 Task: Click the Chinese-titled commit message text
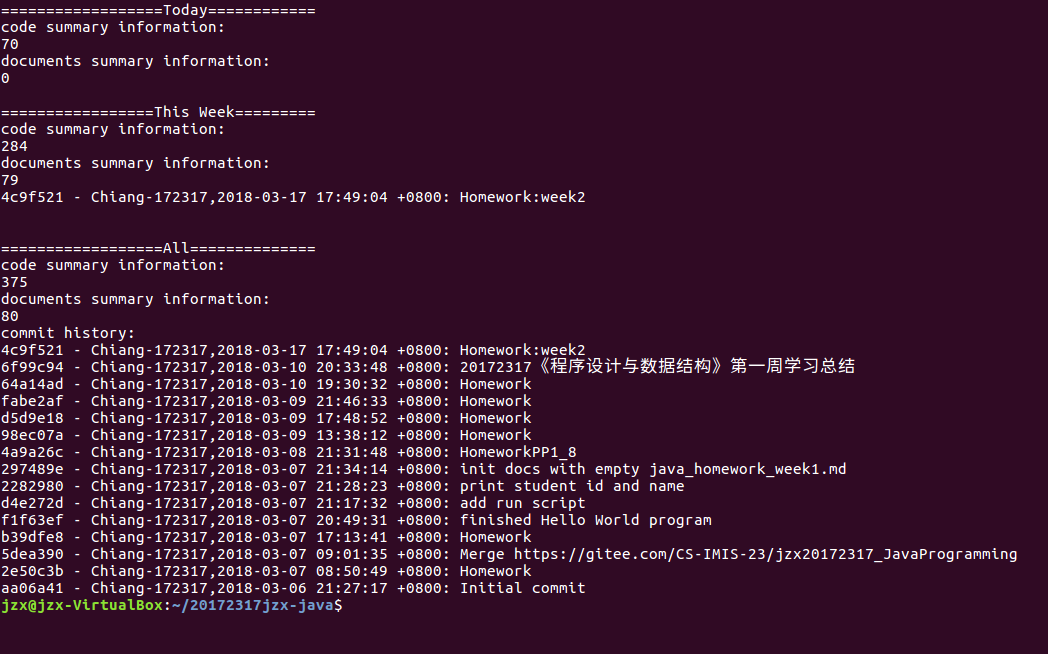coord(657,367)
